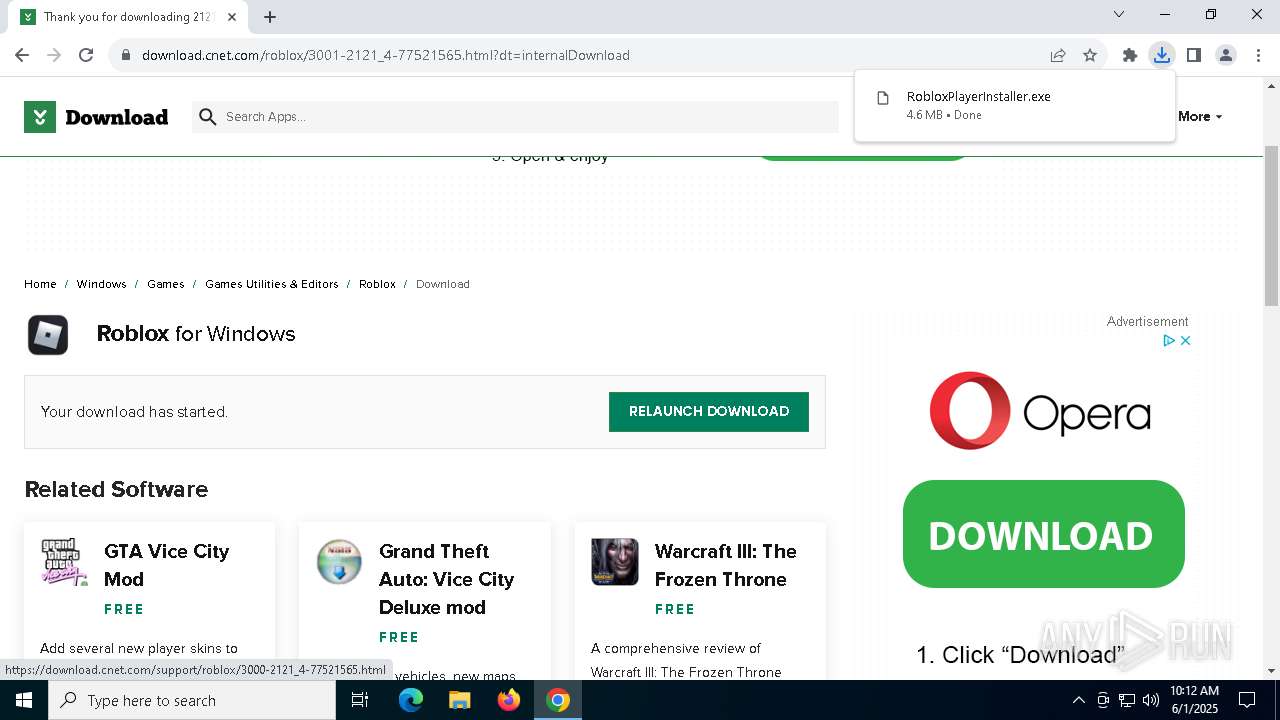The height and width of the screenshot is (720, 1280).
Task: Click the Search Apps input field
Action: [x=515, y=117]
